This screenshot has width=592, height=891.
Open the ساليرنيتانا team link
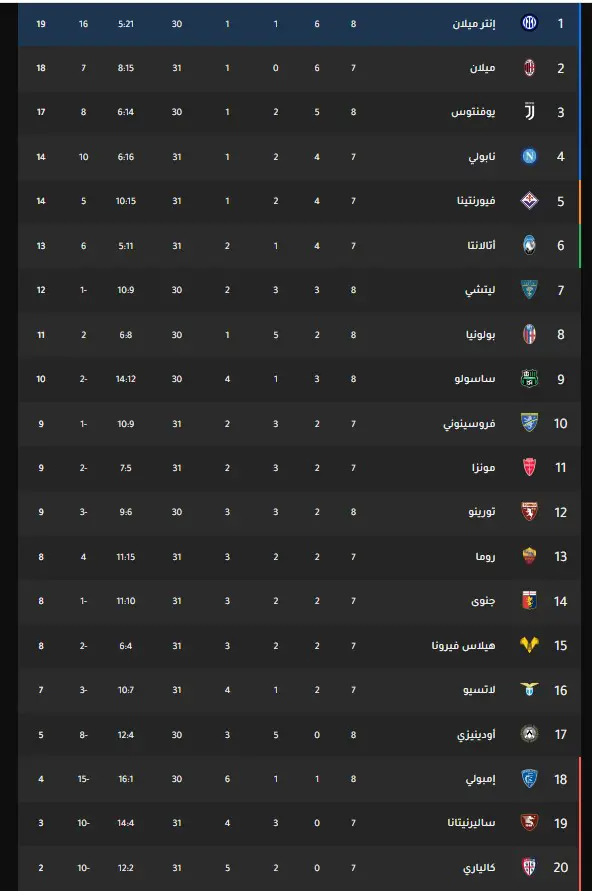click(471, 823)
